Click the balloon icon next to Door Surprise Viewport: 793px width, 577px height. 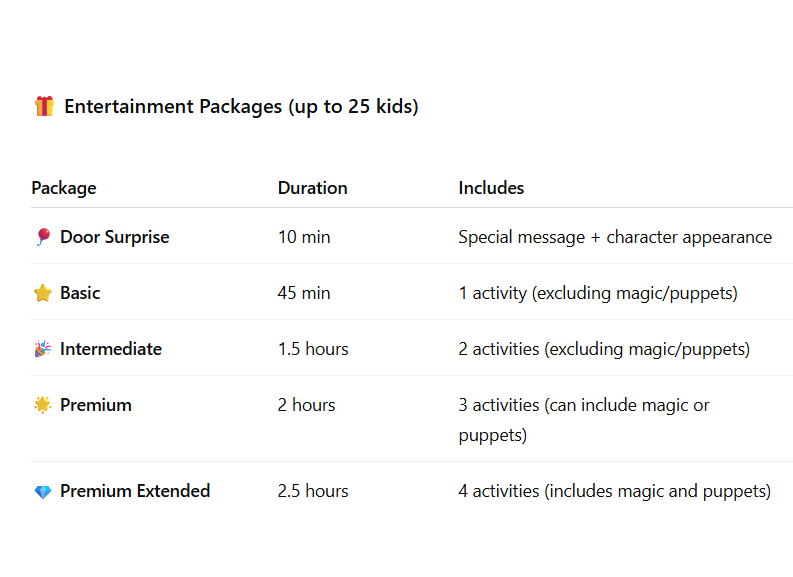pos(43,237)
